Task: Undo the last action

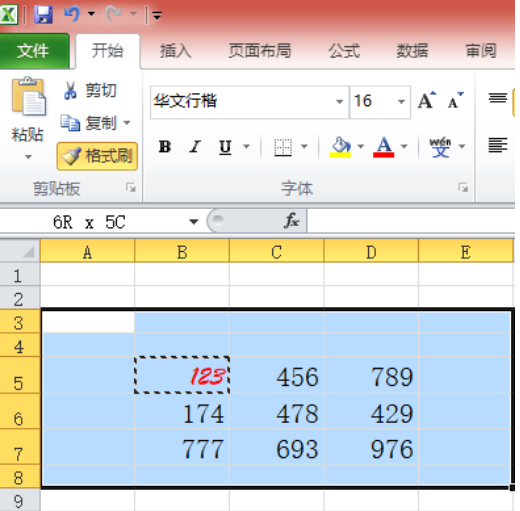Action: 71,14
